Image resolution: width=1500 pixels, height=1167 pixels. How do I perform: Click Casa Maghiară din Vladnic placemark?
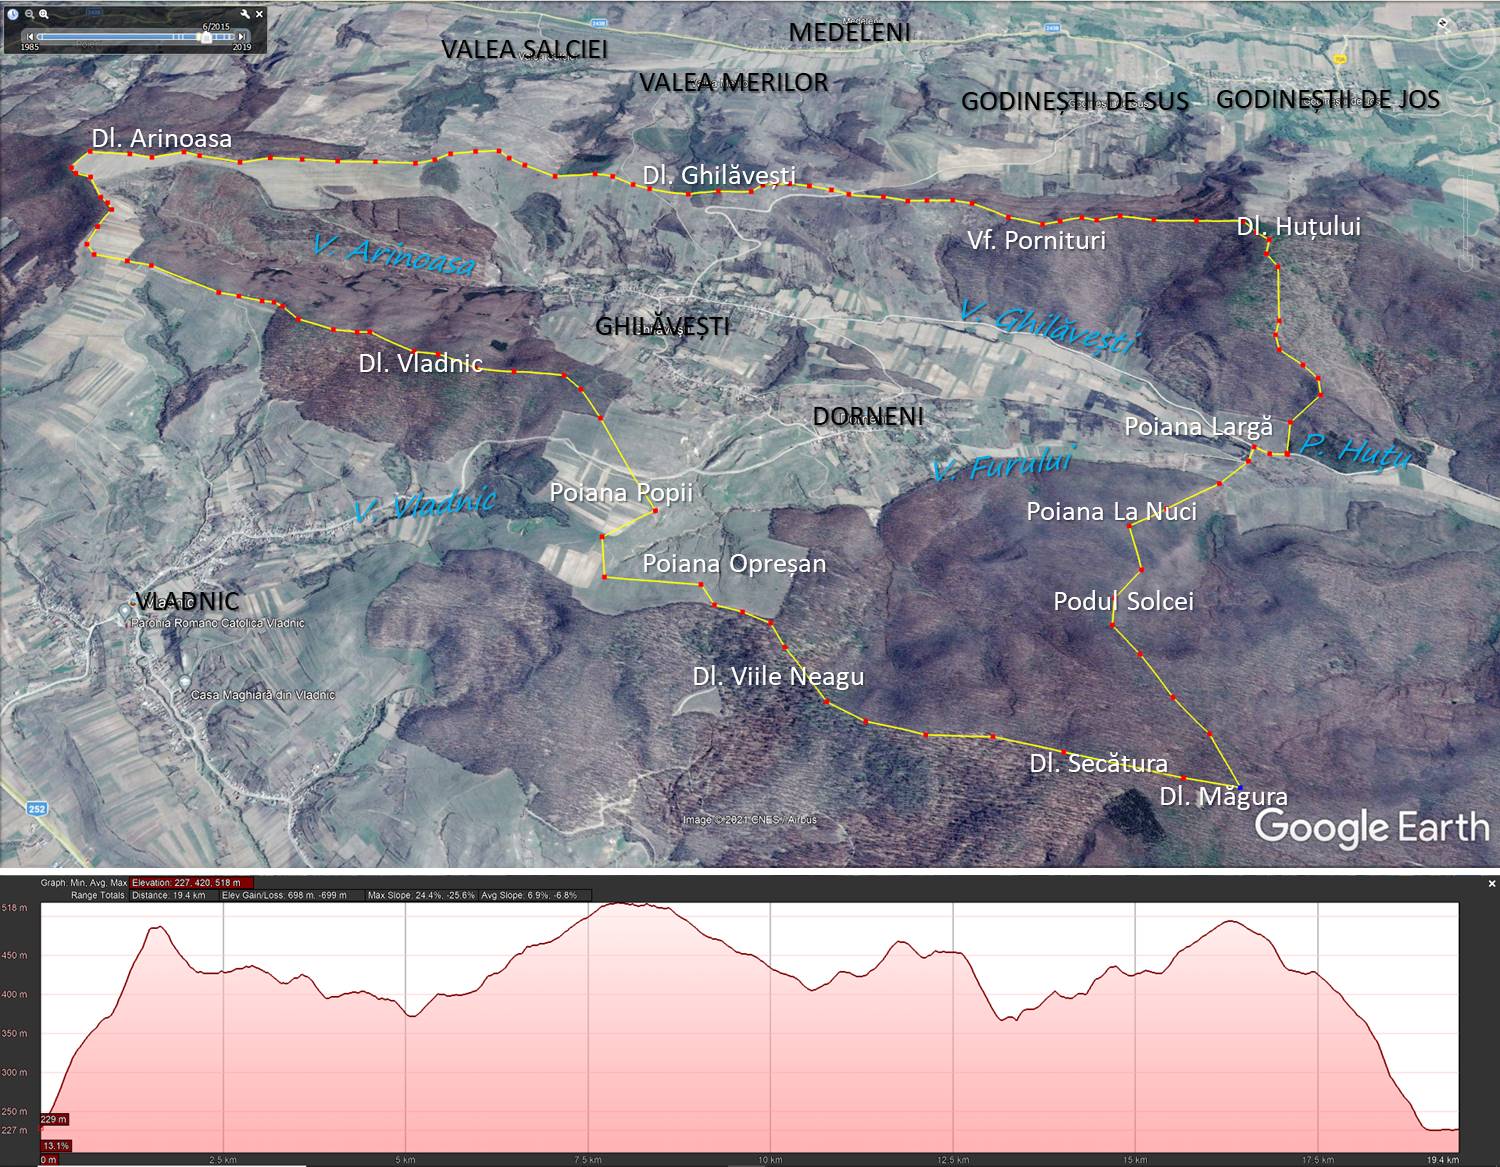pyautogui.click(x=184, y=681)
